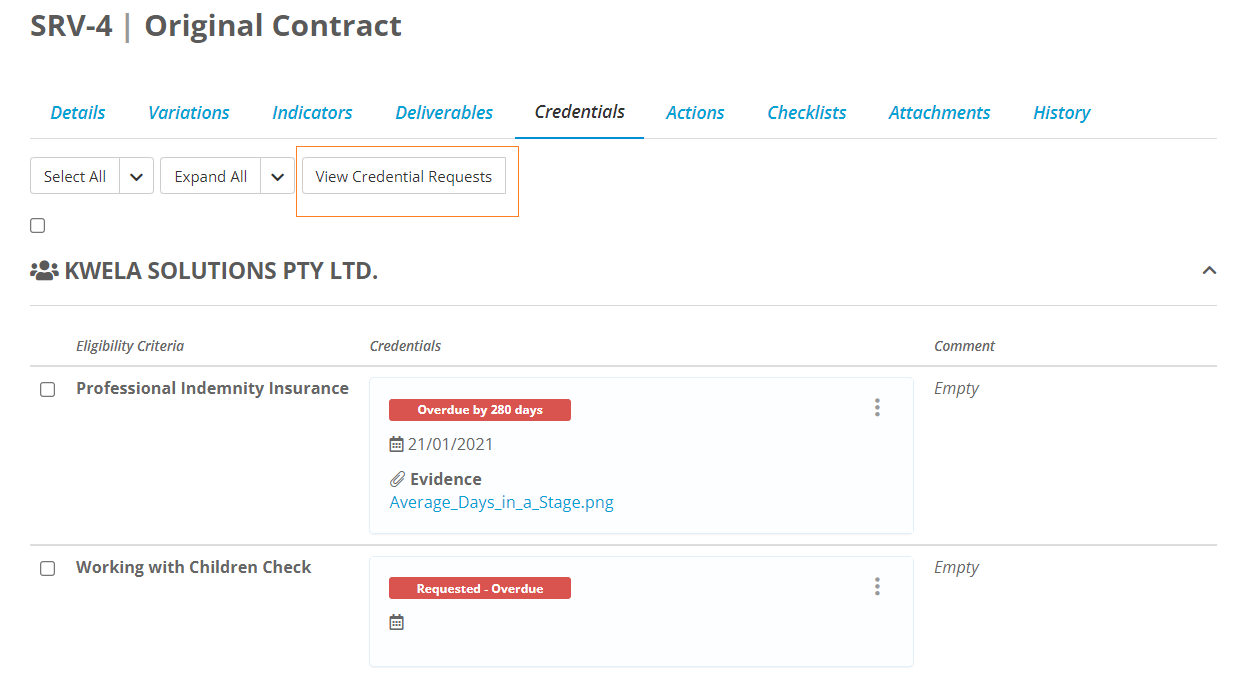
Task: Click View Credential Requests button
Action: coord(404,176)
